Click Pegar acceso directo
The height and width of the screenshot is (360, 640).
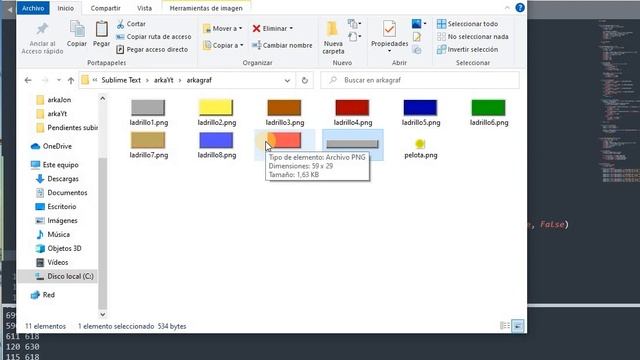click(152, 49)
